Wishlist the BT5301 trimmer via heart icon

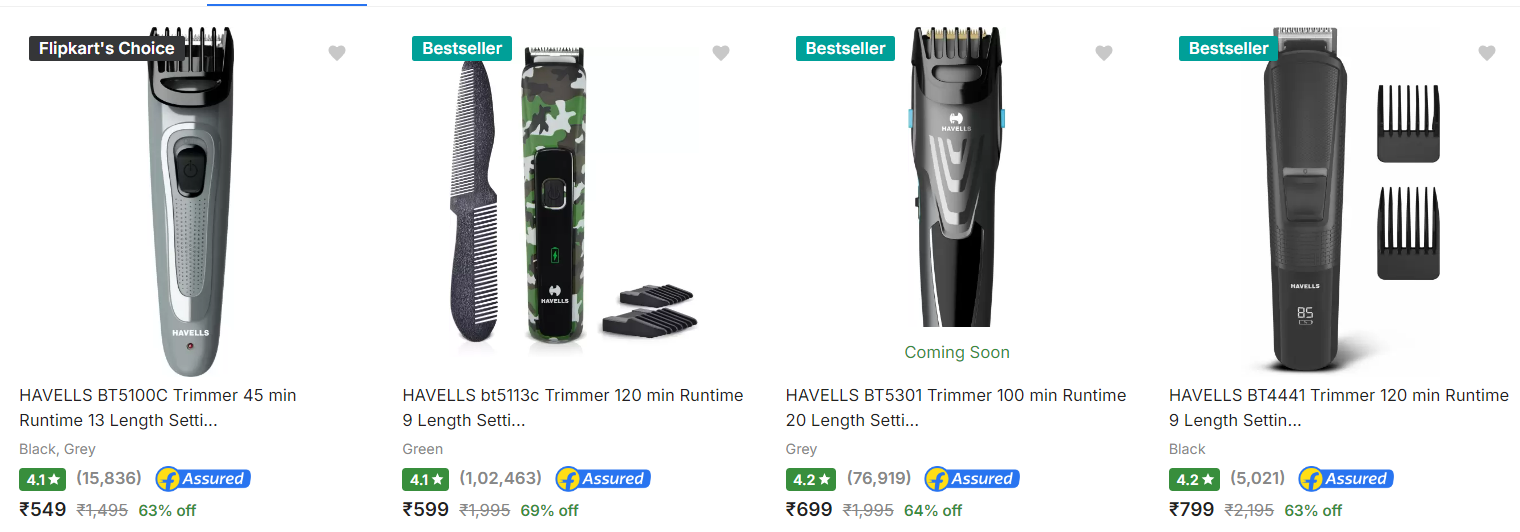(x=1103, y=53)
